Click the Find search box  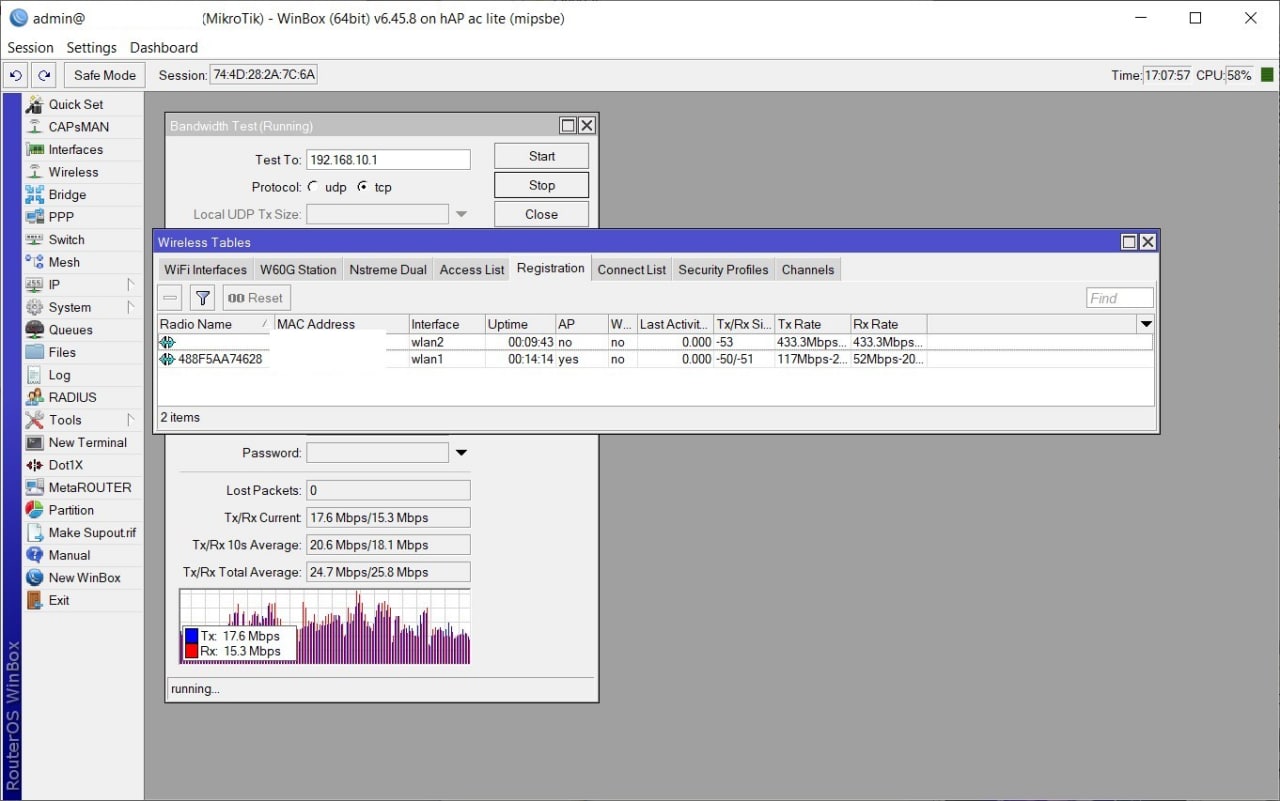[x=1120, y=298]
